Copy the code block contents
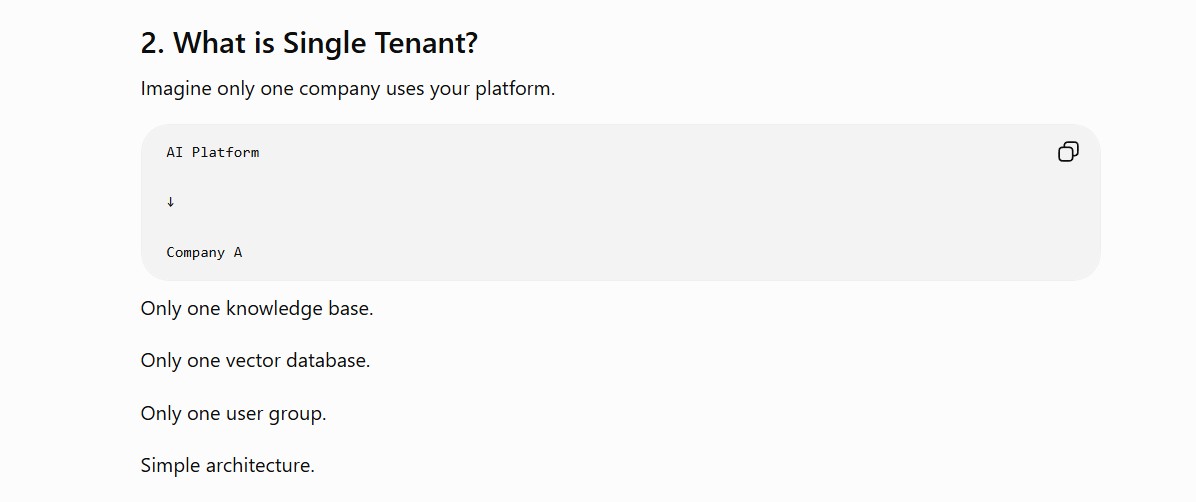Screen dimensions: 1196x502 click(x=1068, y=152)
